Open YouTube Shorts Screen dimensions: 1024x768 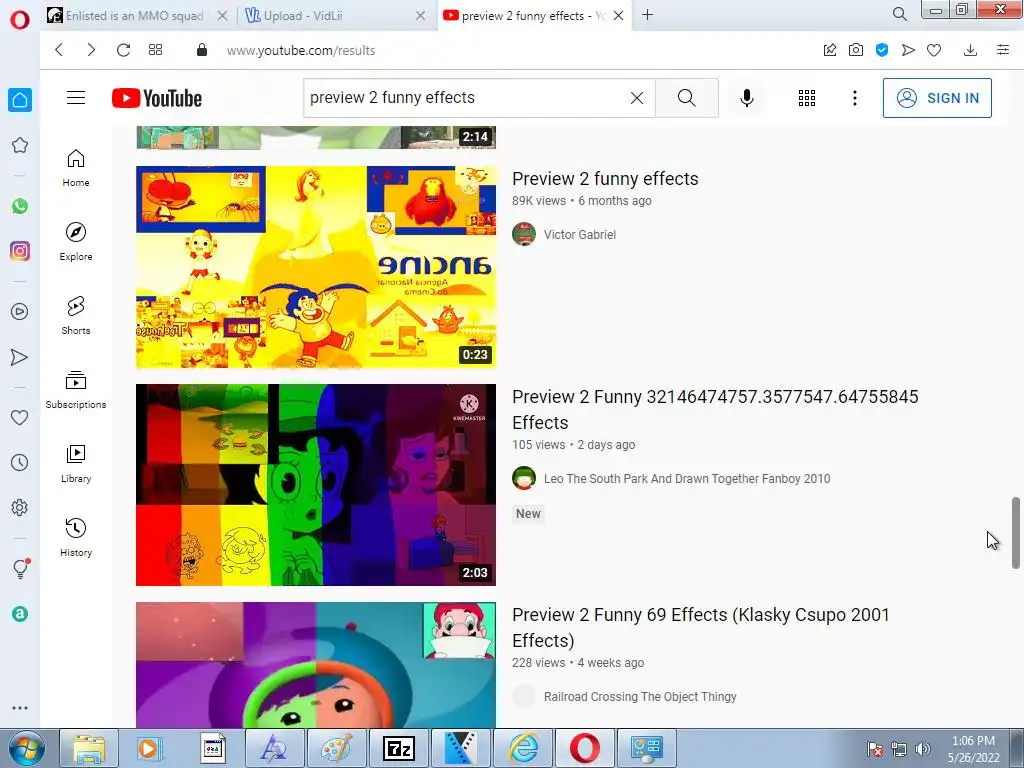click(76, 315)
